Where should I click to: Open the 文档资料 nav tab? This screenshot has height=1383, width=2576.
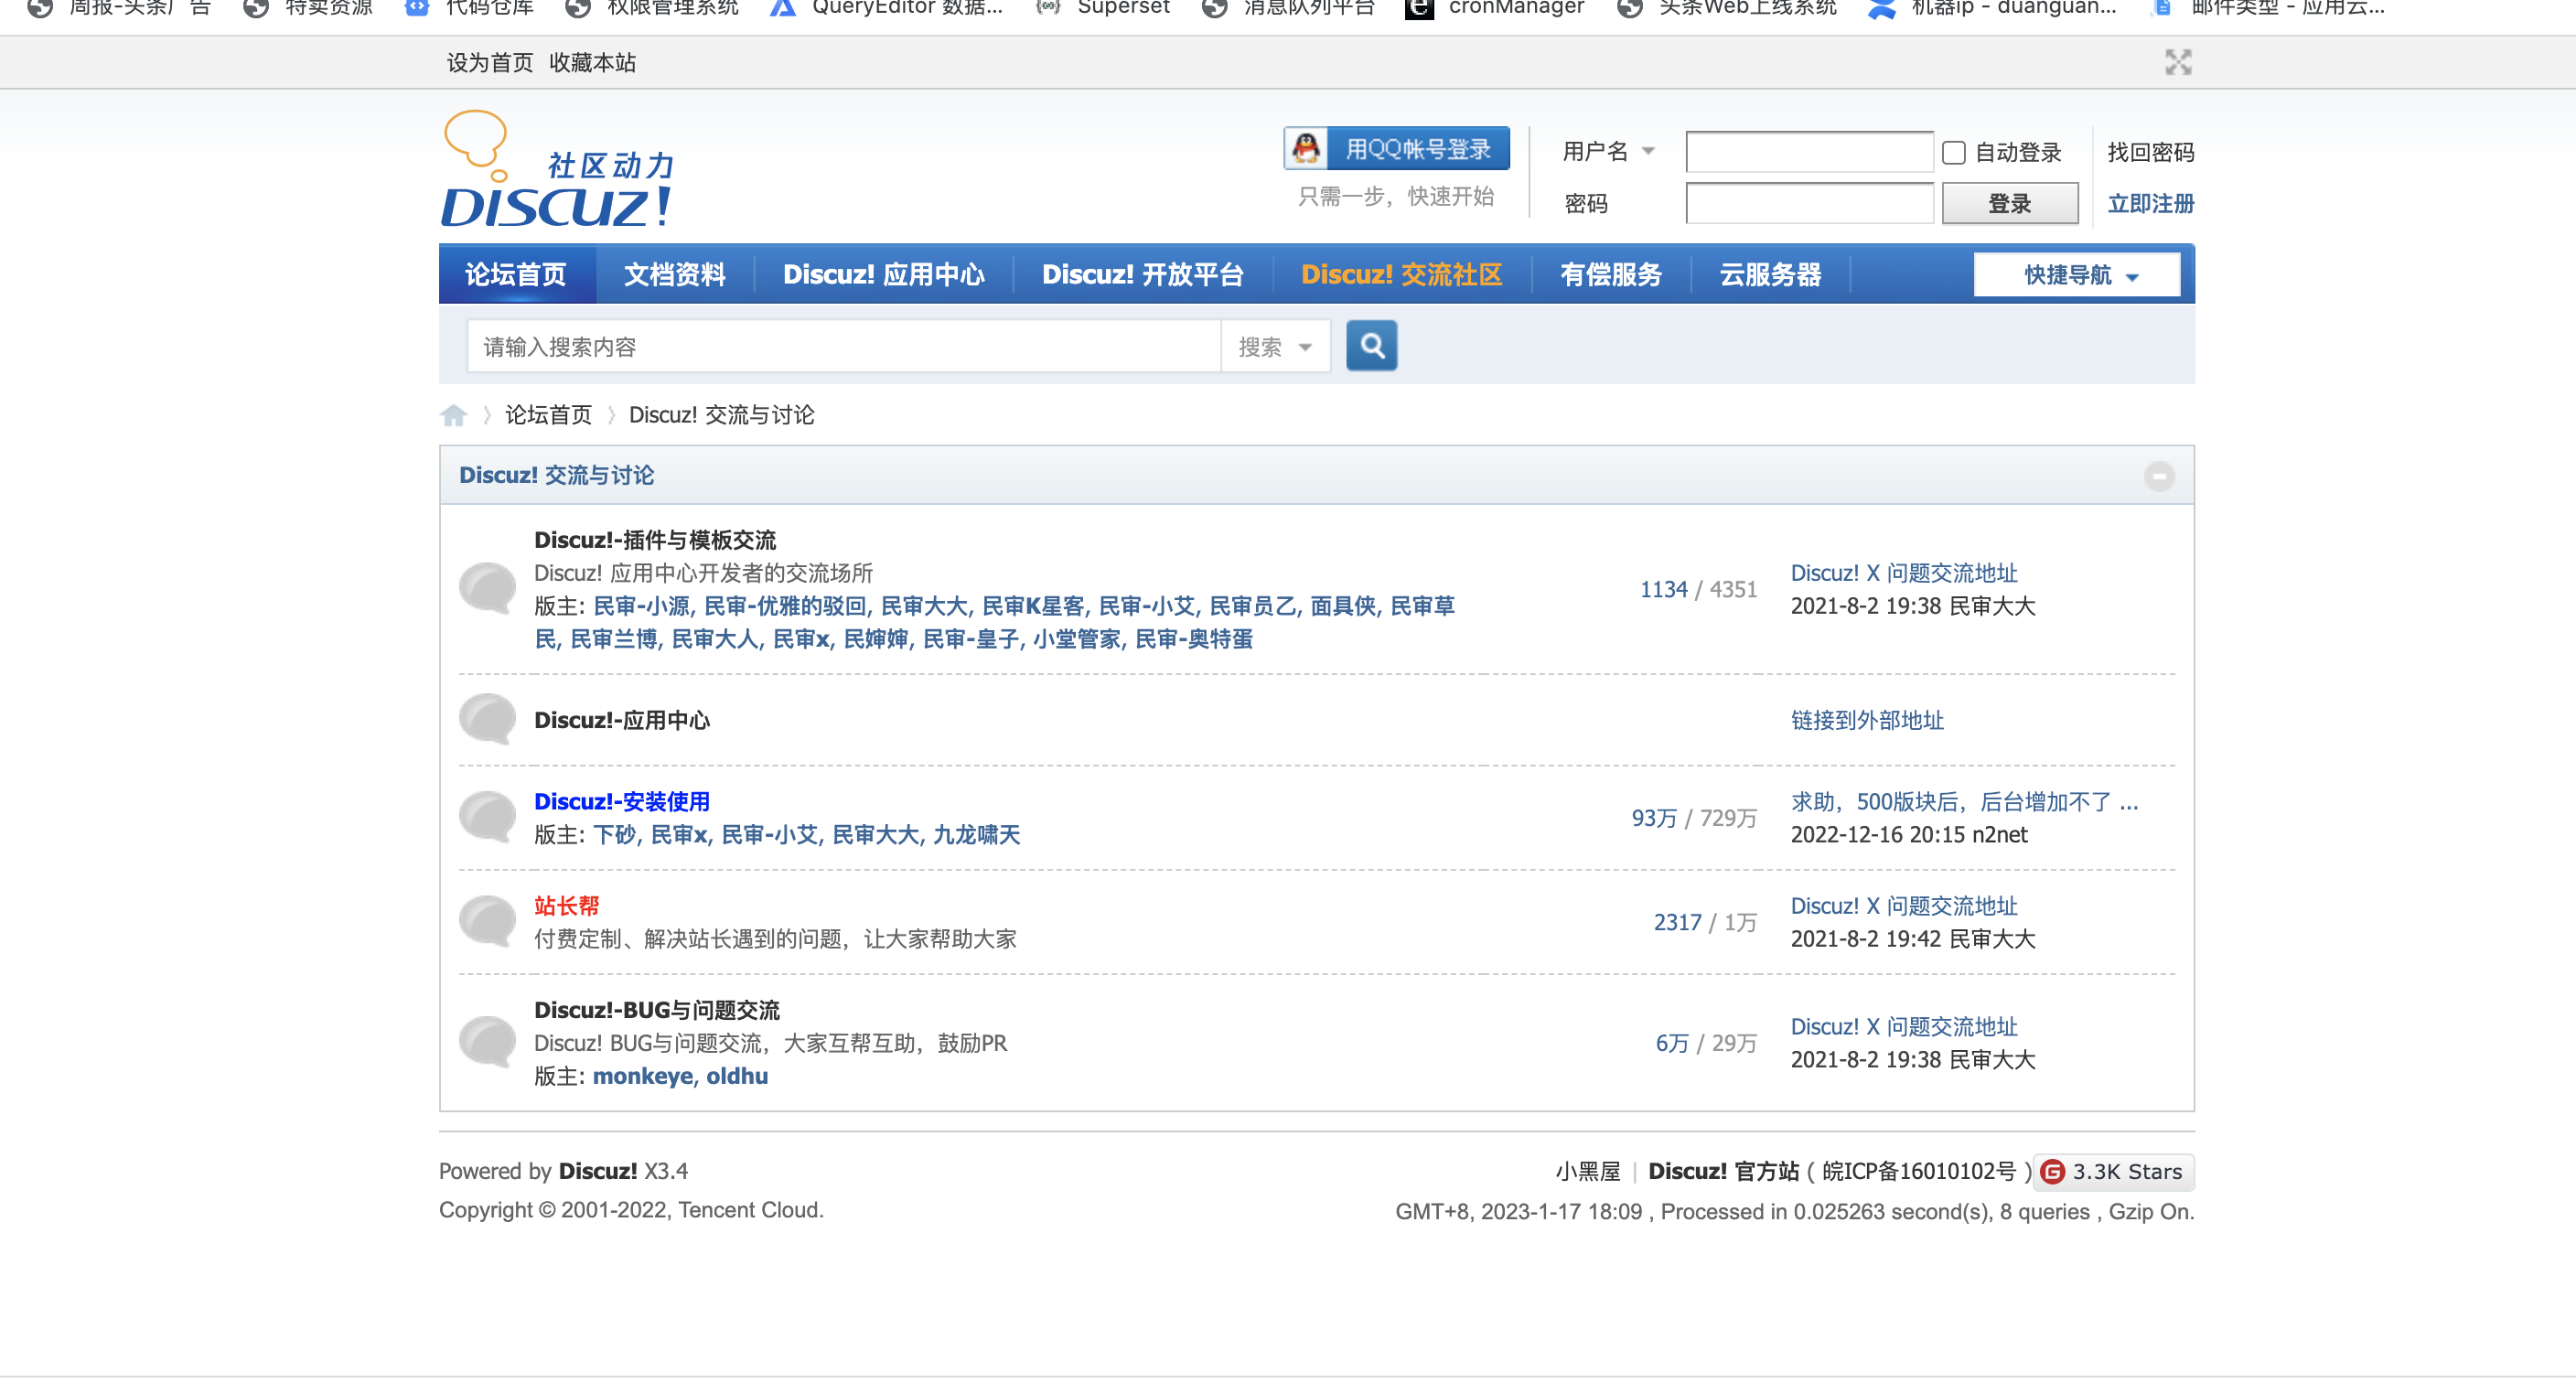tap(675, 275)
